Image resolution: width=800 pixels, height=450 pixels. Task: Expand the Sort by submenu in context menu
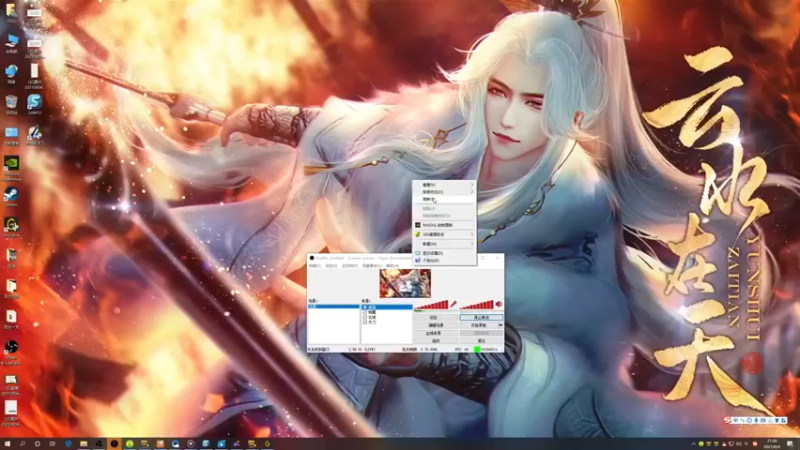(444, 192)
